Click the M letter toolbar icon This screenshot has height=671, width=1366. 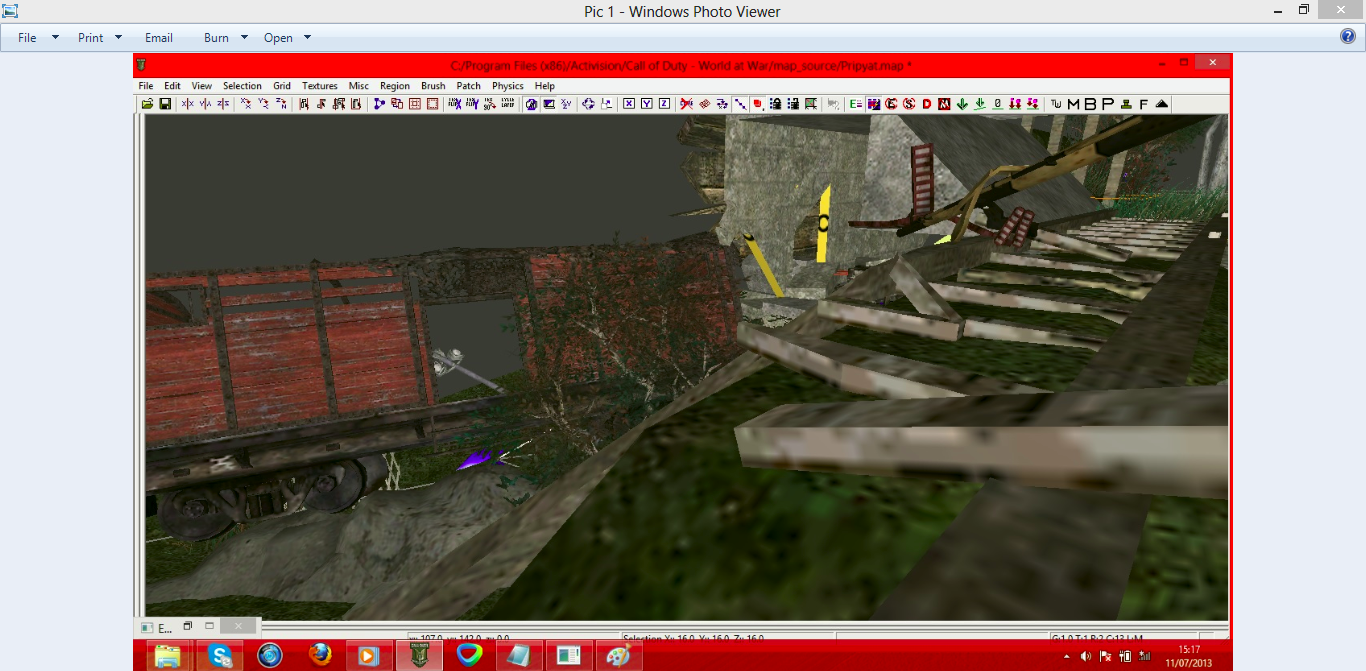click(x=1074, y=104)
